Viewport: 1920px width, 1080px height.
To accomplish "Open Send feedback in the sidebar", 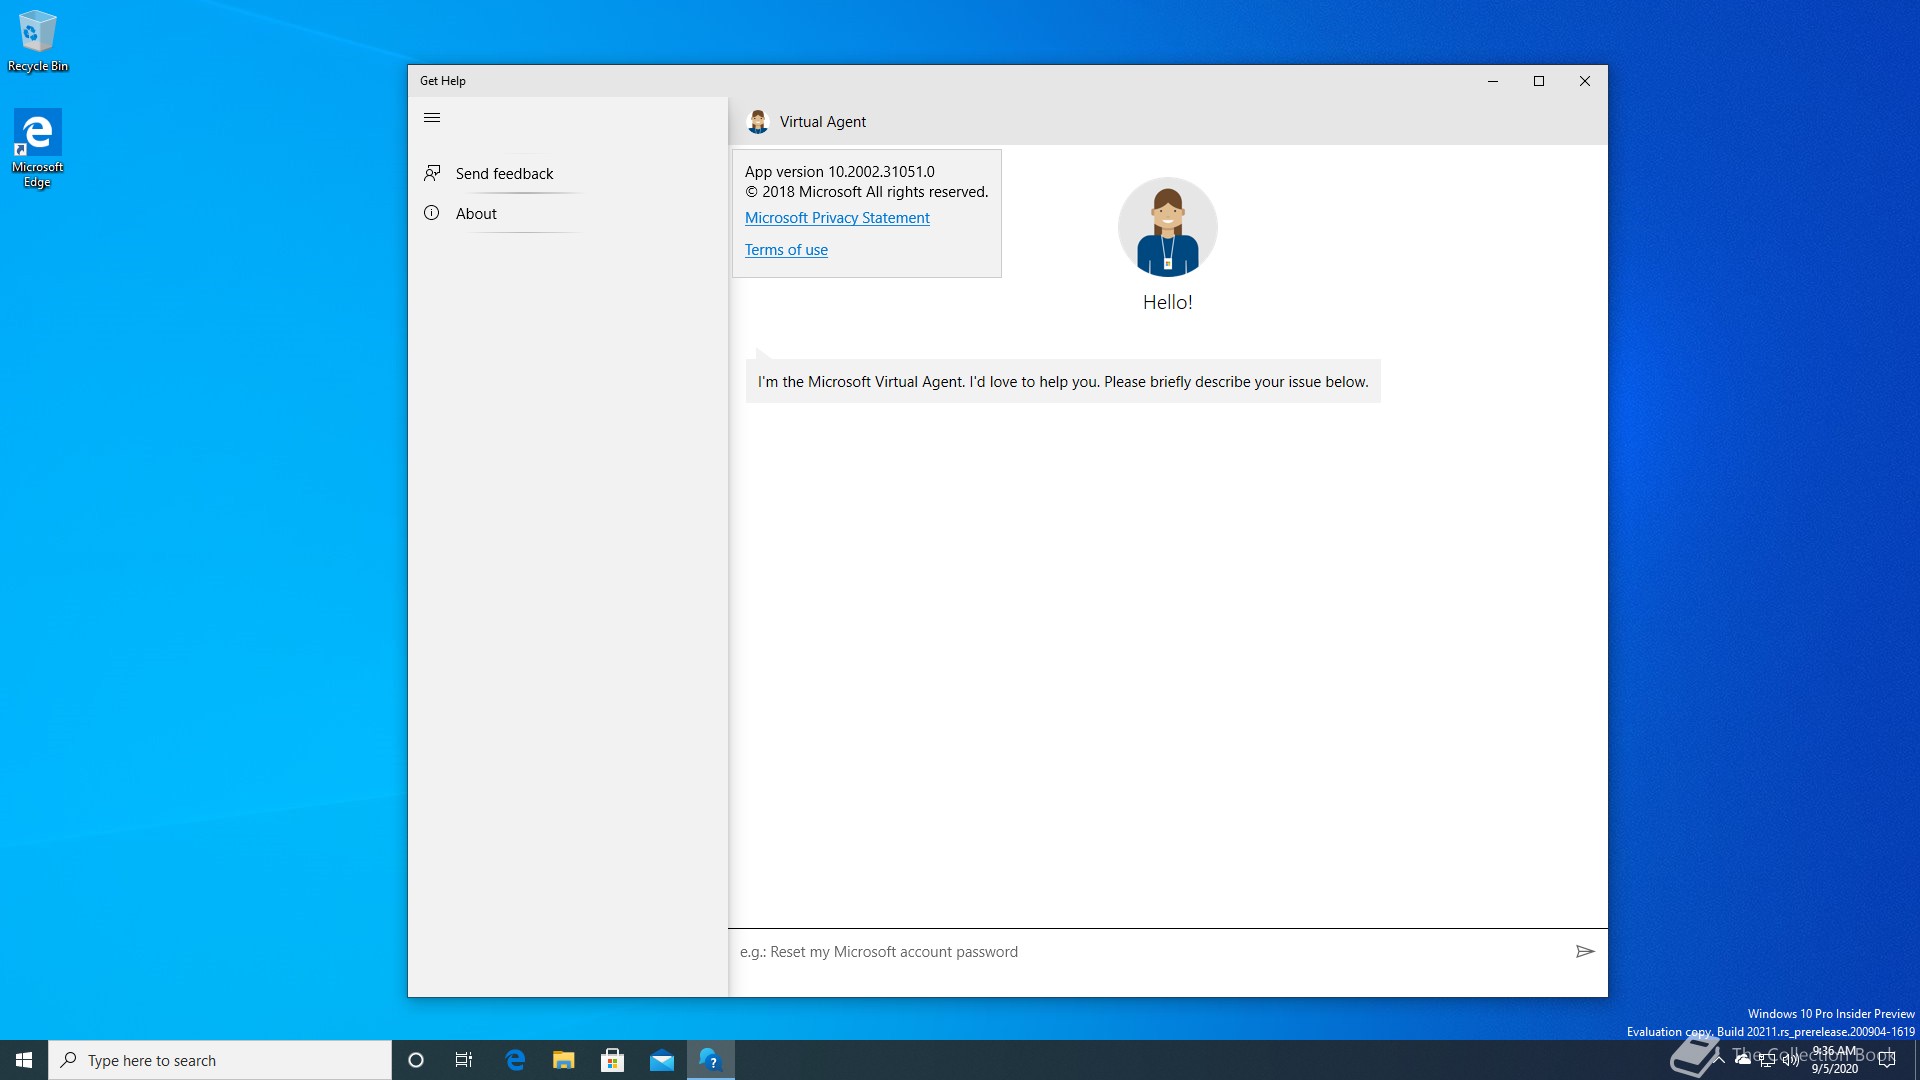I will coord(568,174).
